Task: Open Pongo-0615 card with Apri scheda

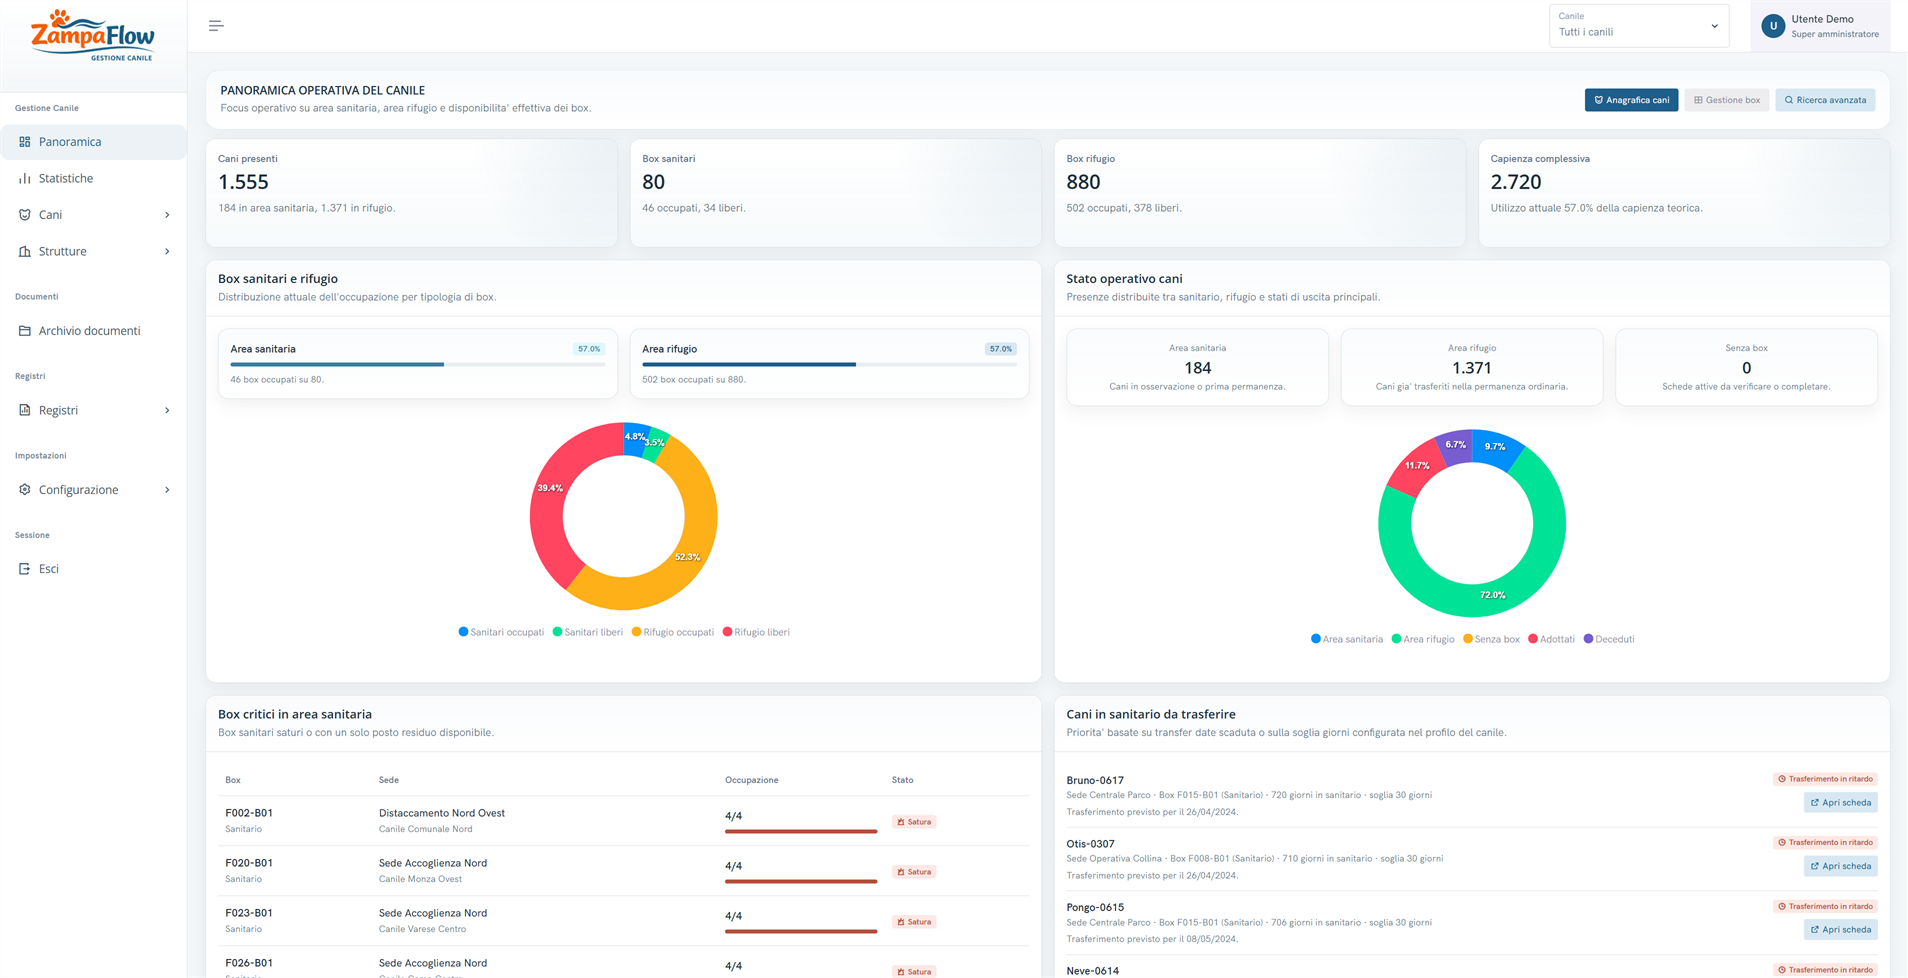Action: click(x=1840, y=930)
